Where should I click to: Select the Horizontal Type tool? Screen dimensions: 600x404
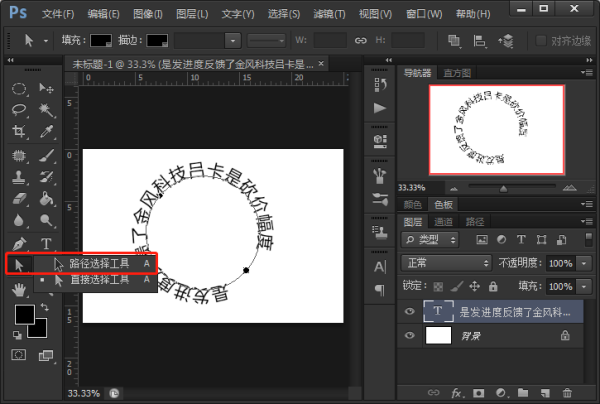point(46,244)
